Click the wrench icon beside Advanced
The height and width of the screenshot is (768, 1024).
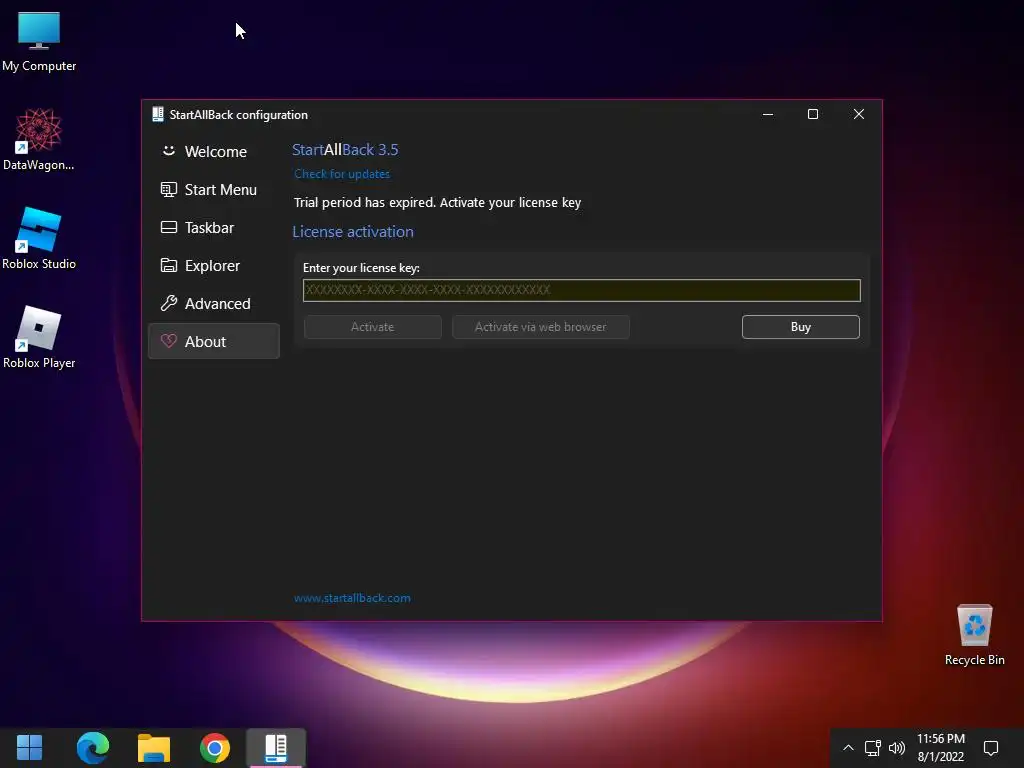coord(168,303)
